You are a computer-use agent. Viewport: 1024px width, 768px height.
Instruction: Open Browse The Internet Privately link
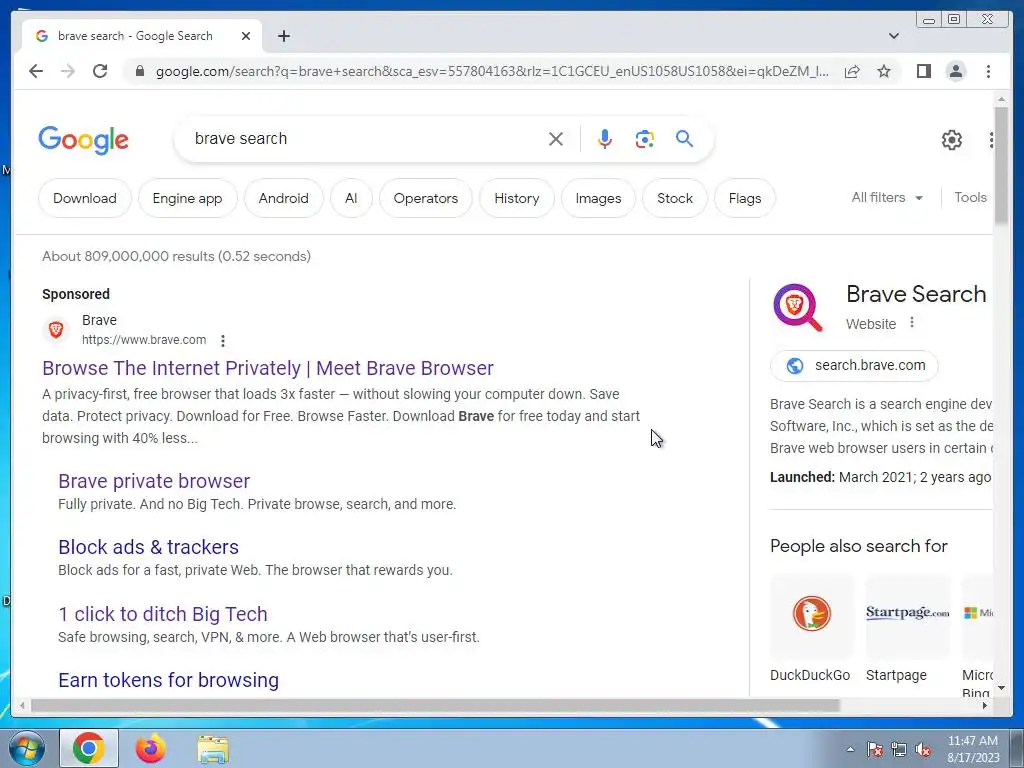(x=268, y=368)
